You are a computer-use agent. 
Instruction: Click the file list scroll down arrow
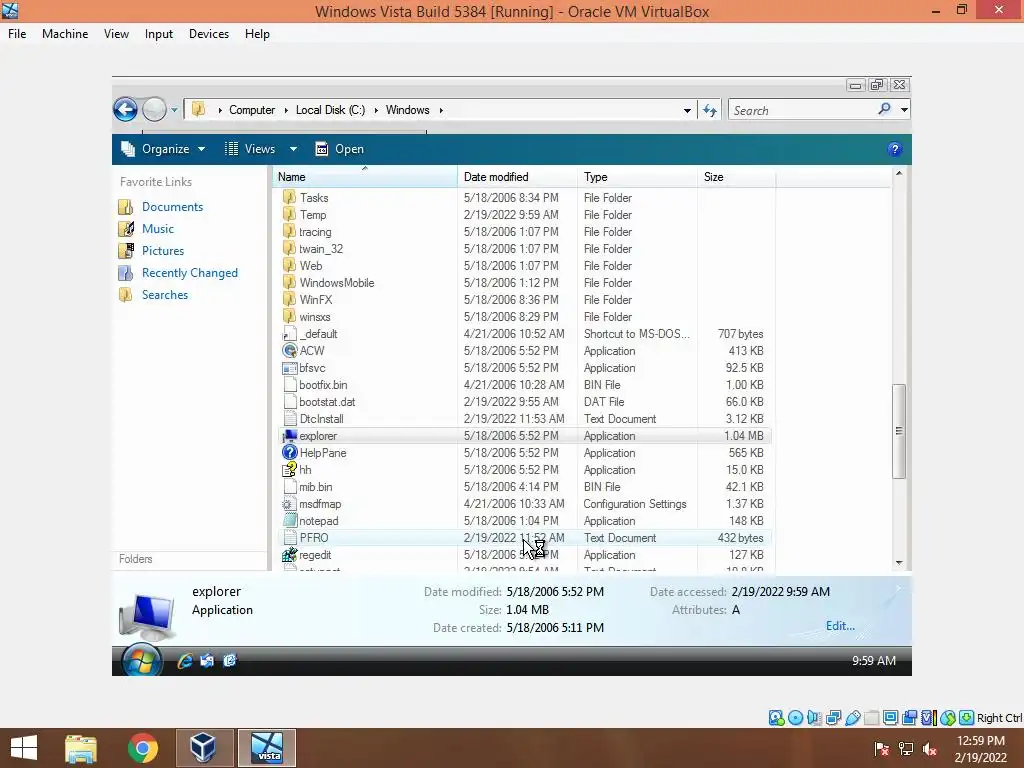(x=899, y=563)
